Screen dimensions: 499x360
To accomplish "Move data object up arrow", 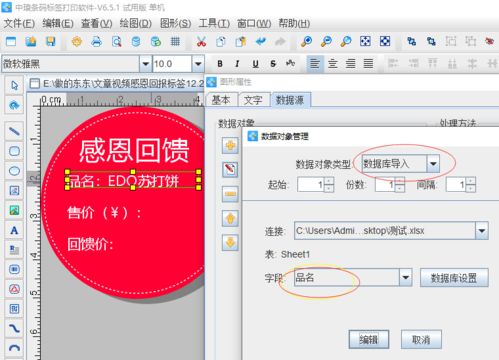I will pos(230,218).
